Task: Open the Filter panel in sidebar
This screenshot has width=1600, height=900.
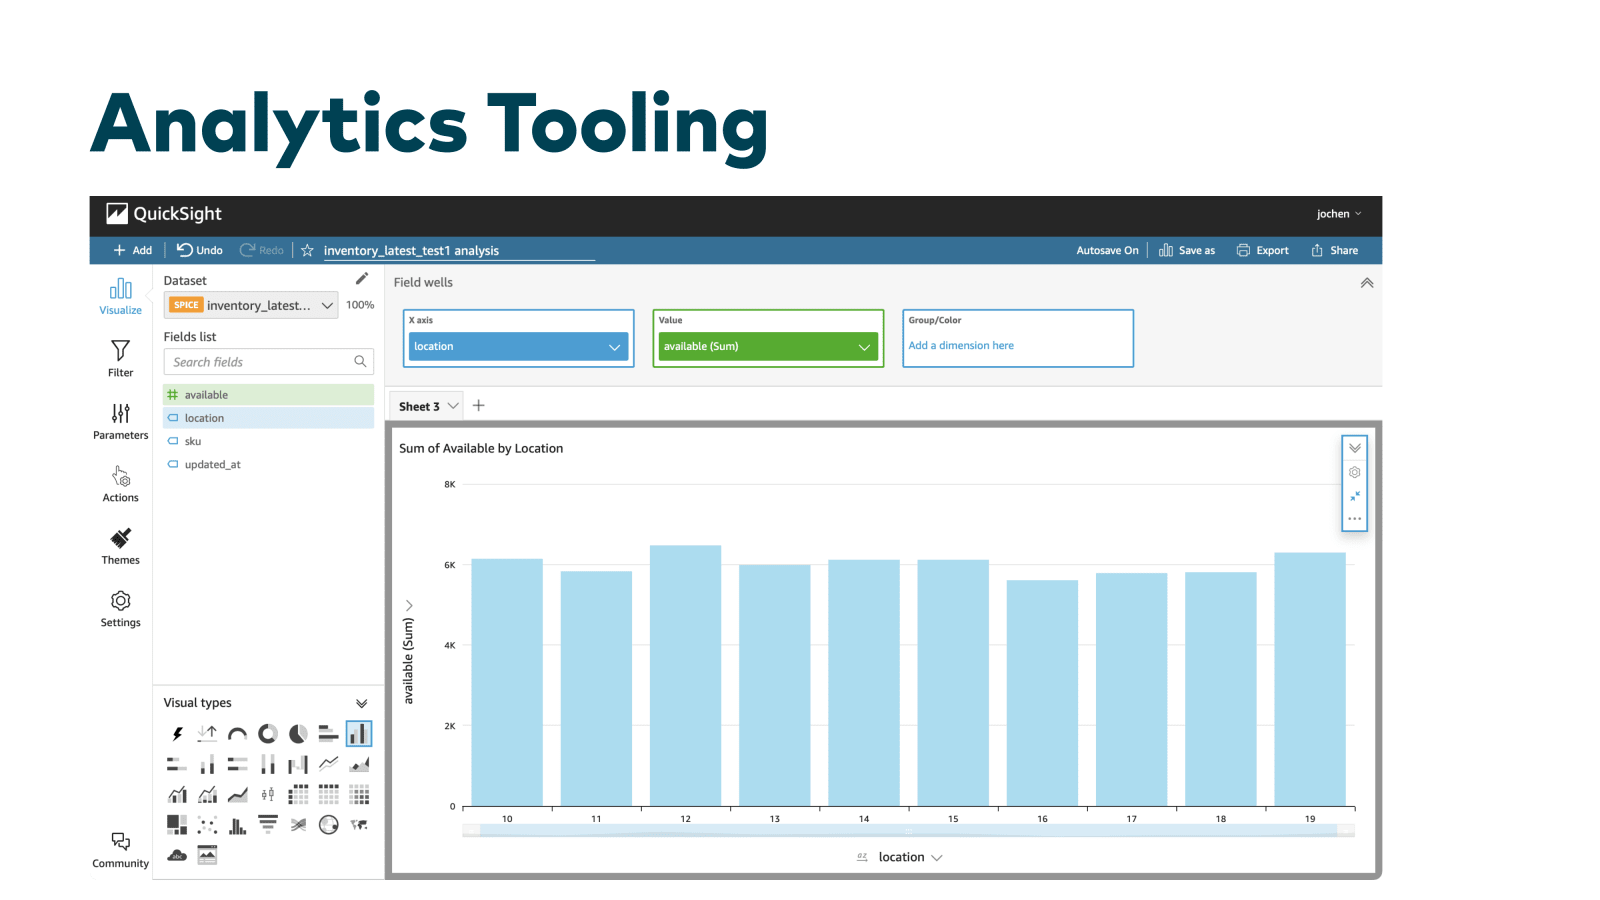Action: pos(121,359)
